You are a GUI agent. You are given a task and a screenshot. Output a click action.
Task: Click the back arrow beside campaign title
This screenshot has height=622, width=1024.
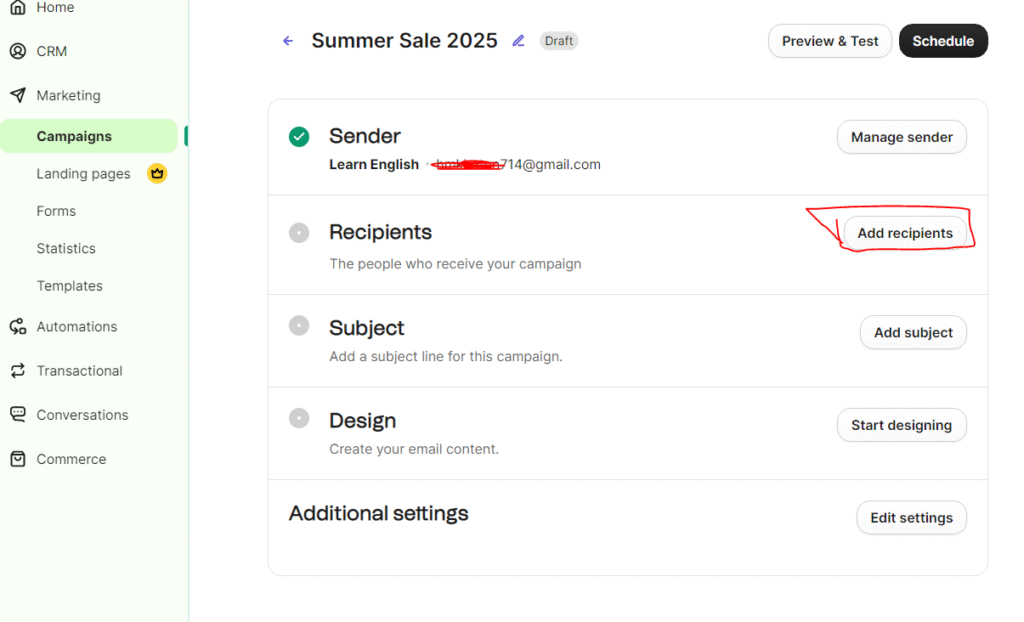(288, 41)
